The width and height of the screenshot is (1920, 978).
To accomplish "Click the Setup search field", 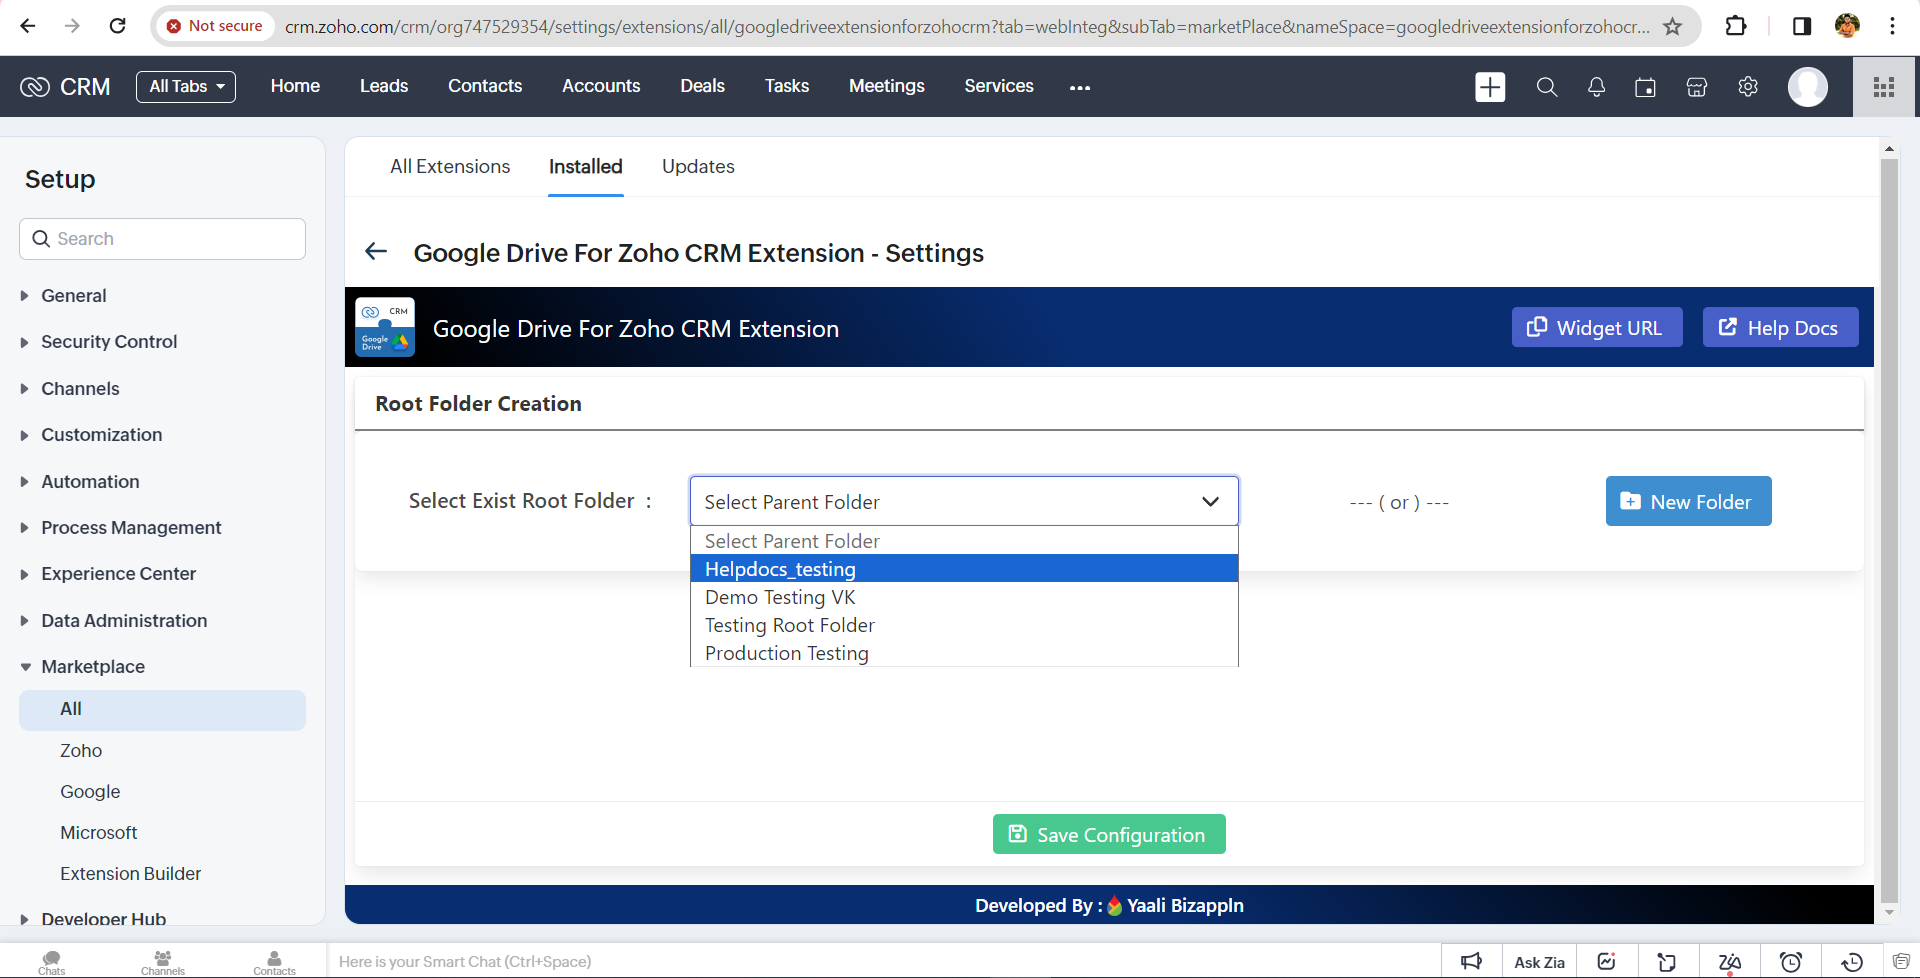I will coord(163,239).
